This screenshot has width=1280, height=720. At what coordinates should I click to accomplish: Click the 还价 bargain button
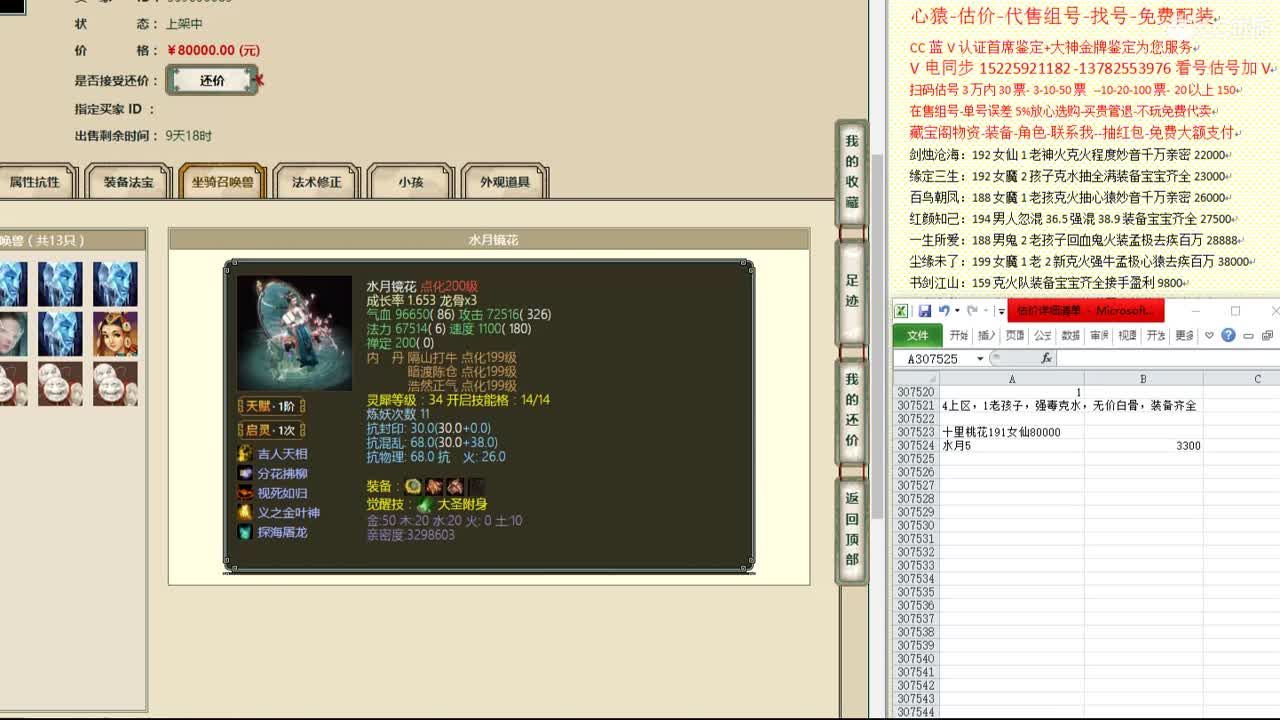211,80
